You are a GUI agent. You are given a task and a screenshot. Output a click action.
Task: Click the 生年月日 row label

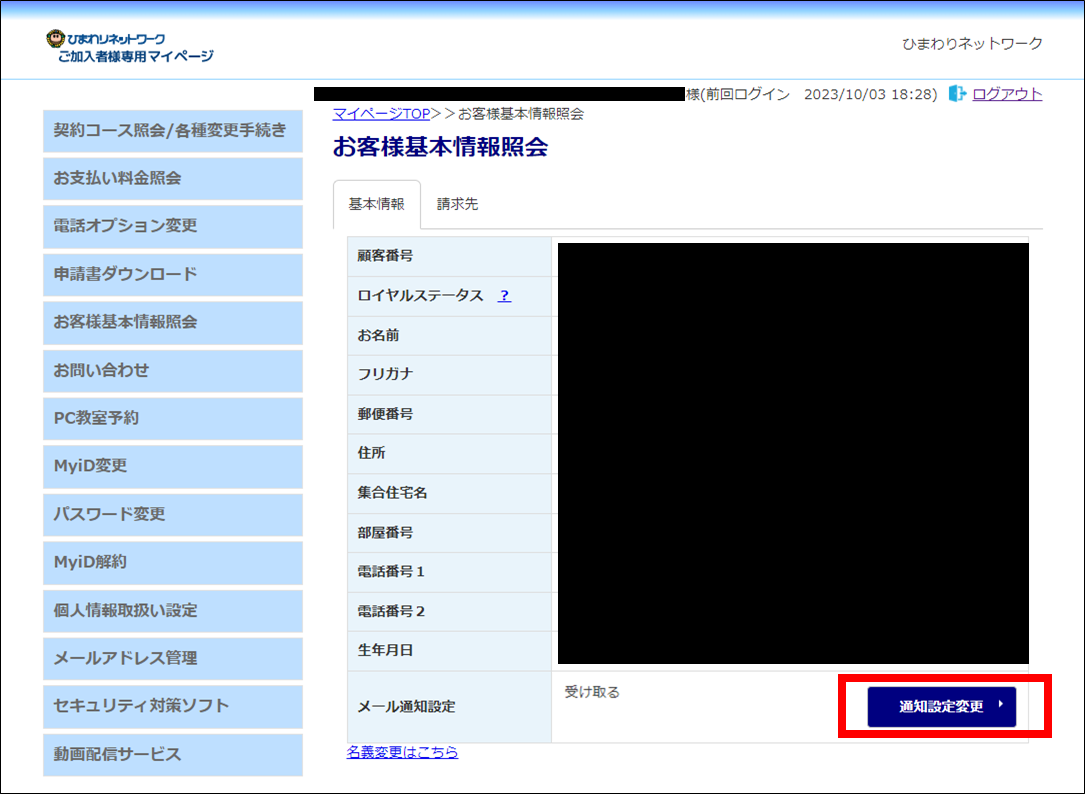[x=385, y=650]
